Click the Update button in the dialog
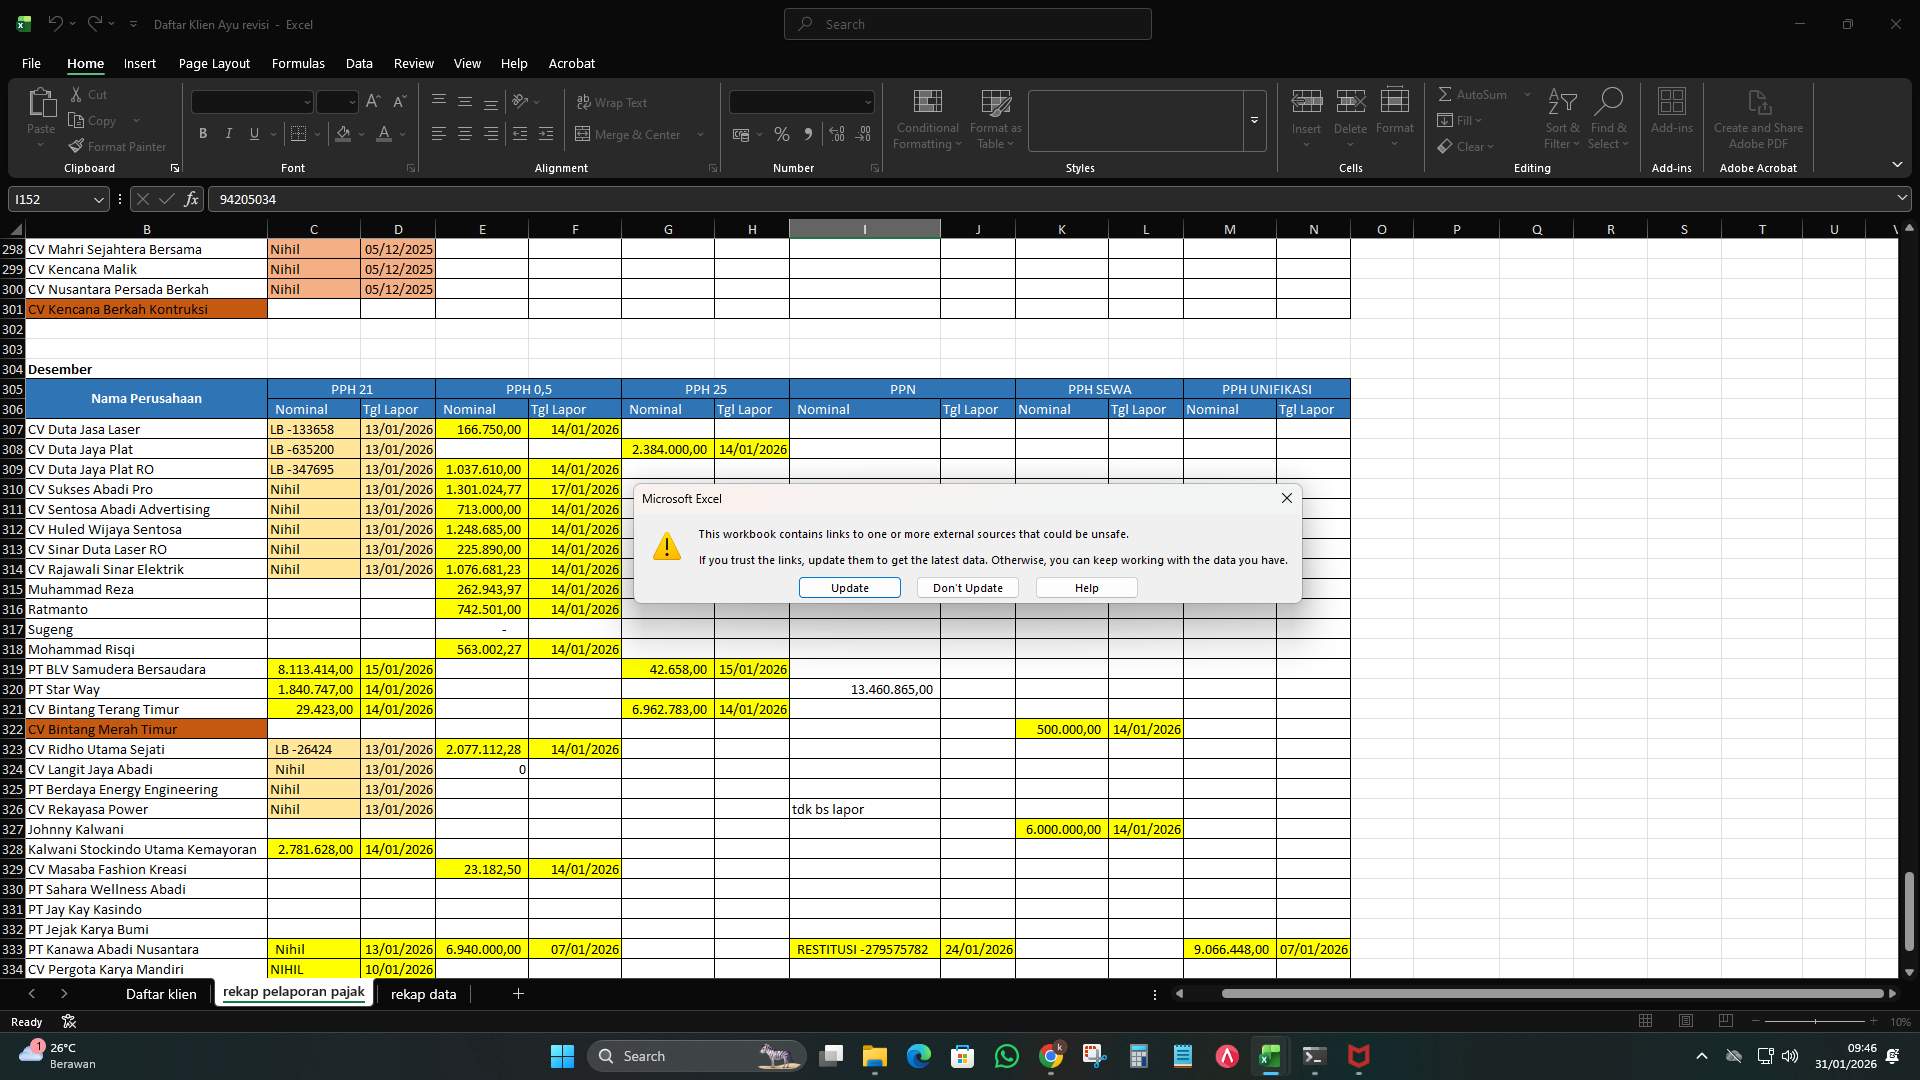Screen dimensions: 1920x1080 click(849, 588)
